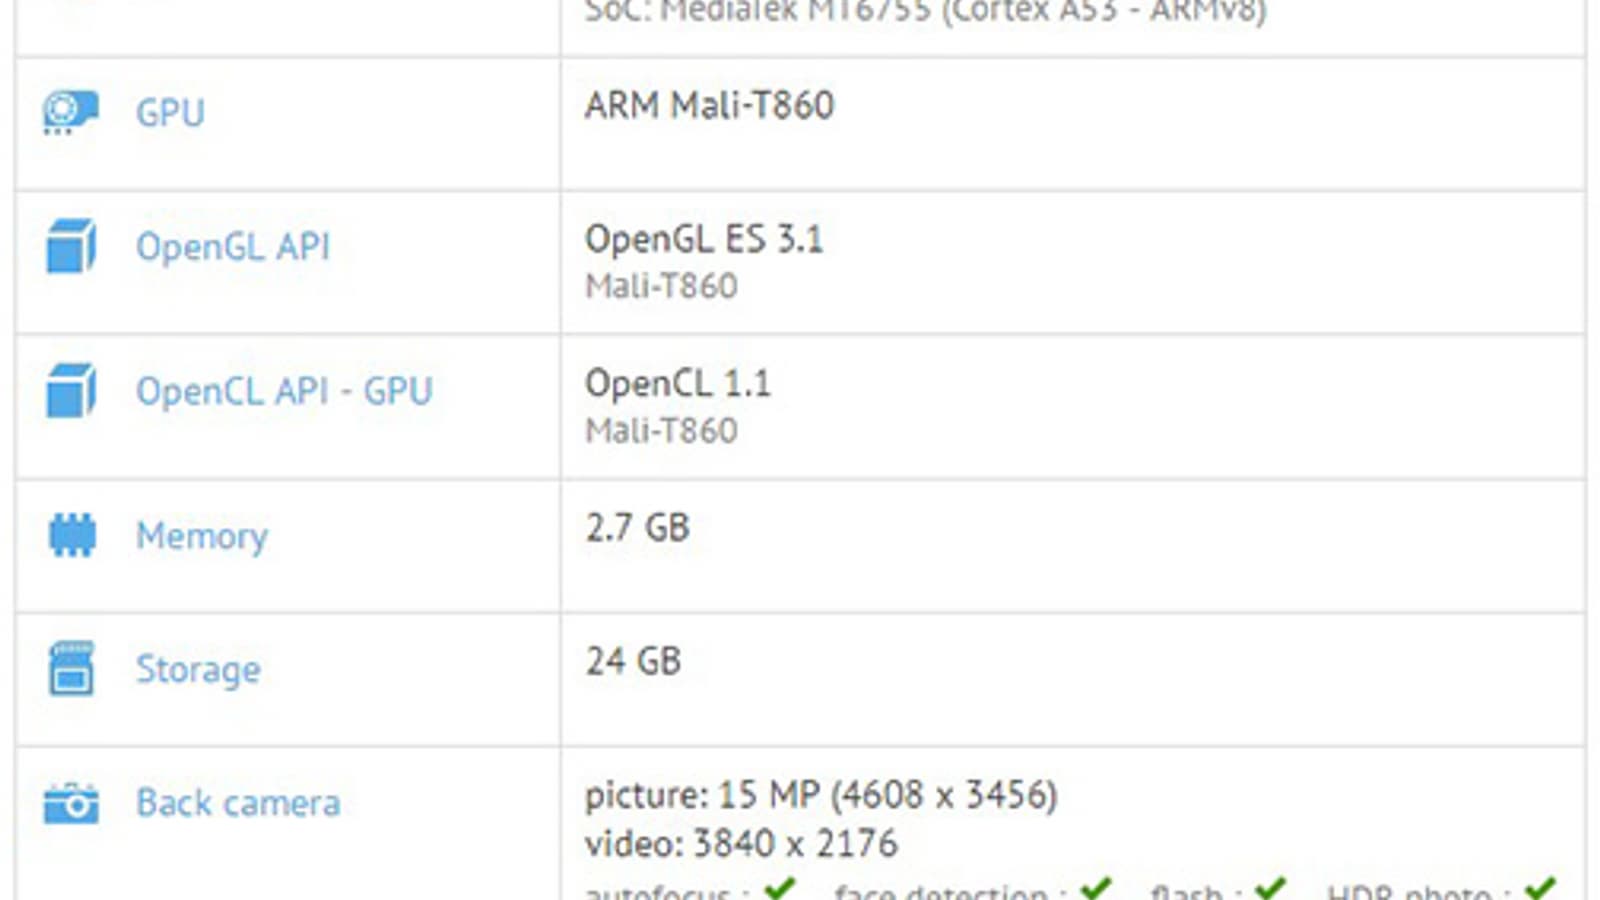Click the Back camera icon

71,803
